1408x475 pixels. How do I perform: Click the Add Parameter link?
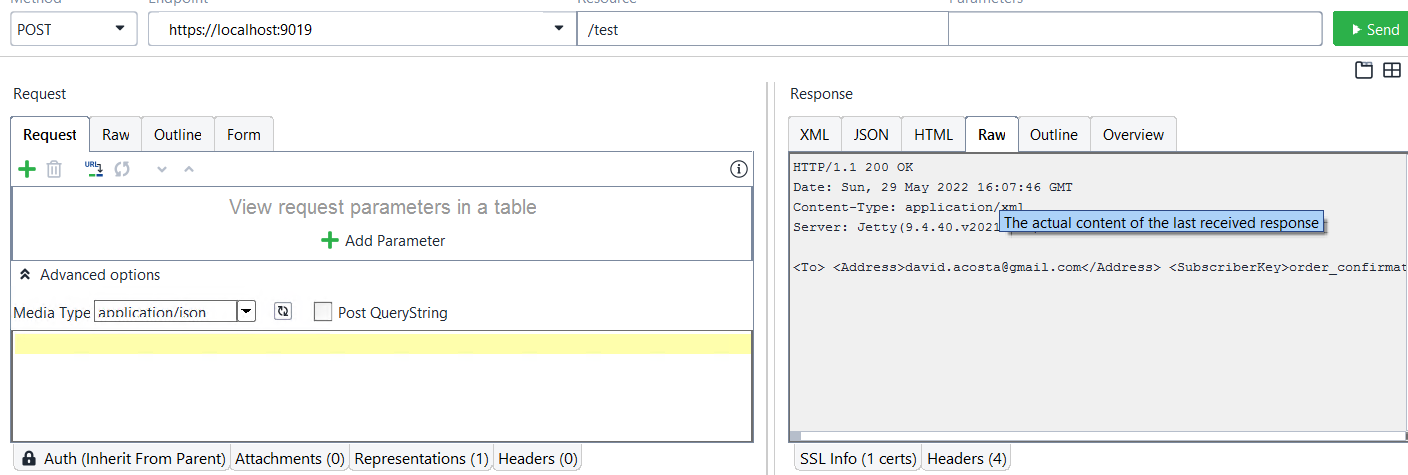[383, 241]
